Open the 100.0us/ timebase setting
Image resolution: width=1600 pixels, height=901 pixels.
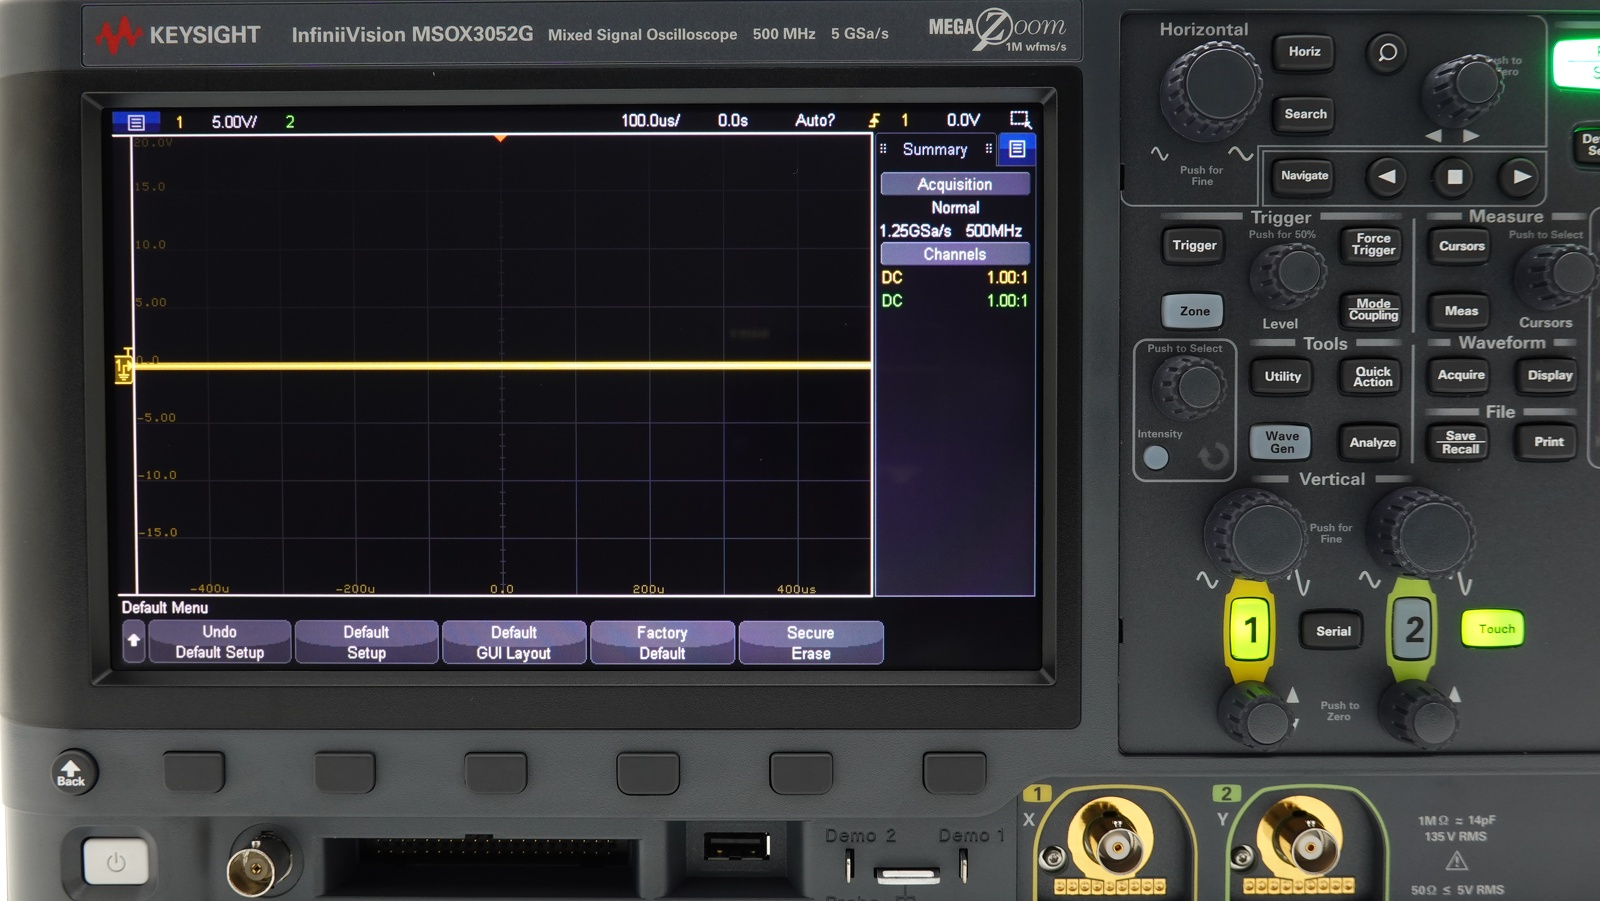650,121
